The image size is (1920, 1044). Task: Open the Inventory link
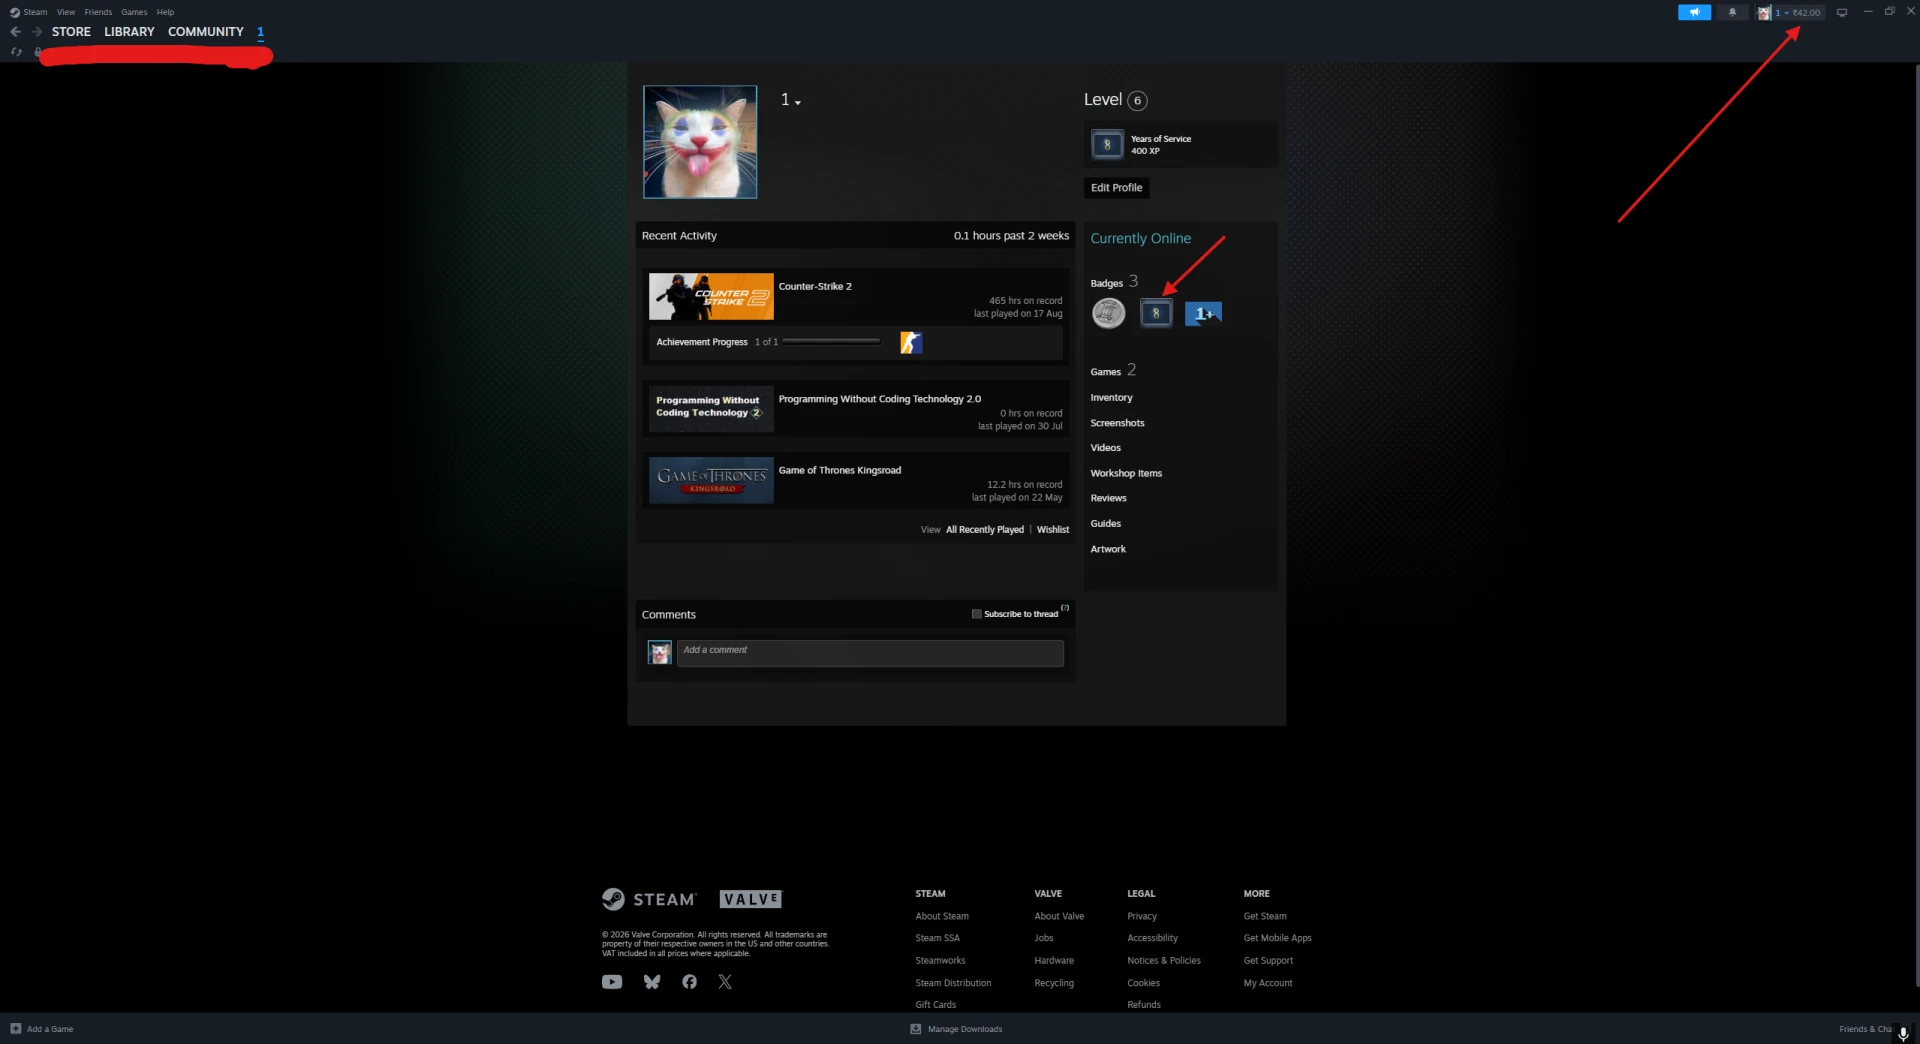[x=1111, y=398]
